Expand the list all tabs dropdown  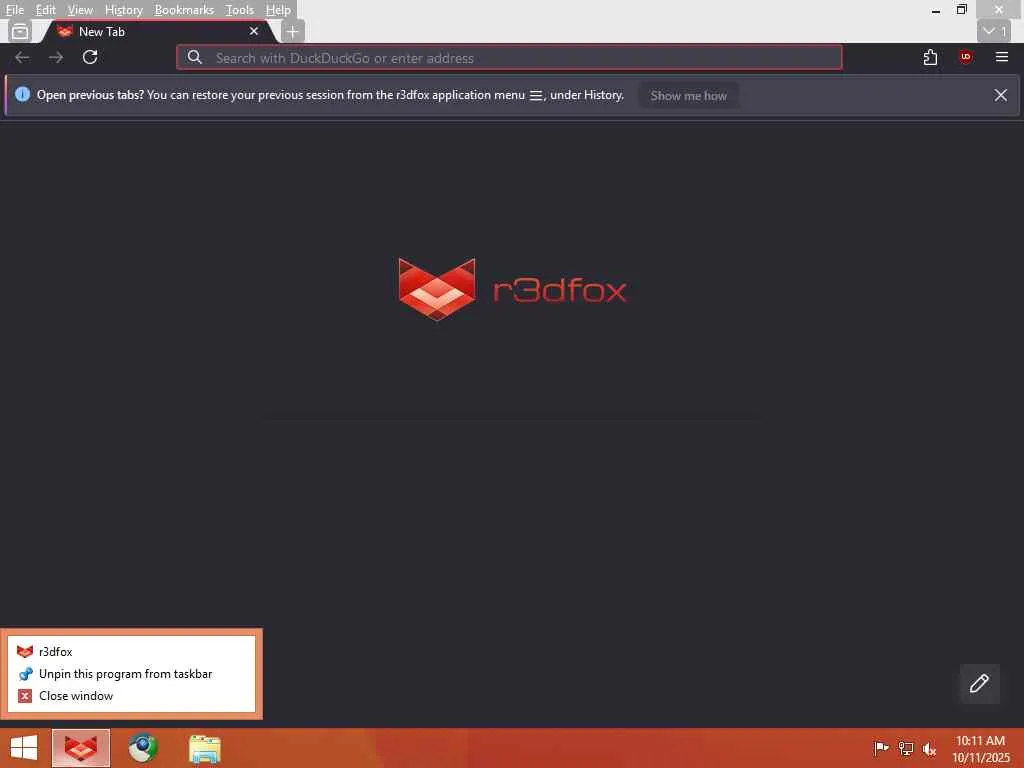tap(994, 31)
